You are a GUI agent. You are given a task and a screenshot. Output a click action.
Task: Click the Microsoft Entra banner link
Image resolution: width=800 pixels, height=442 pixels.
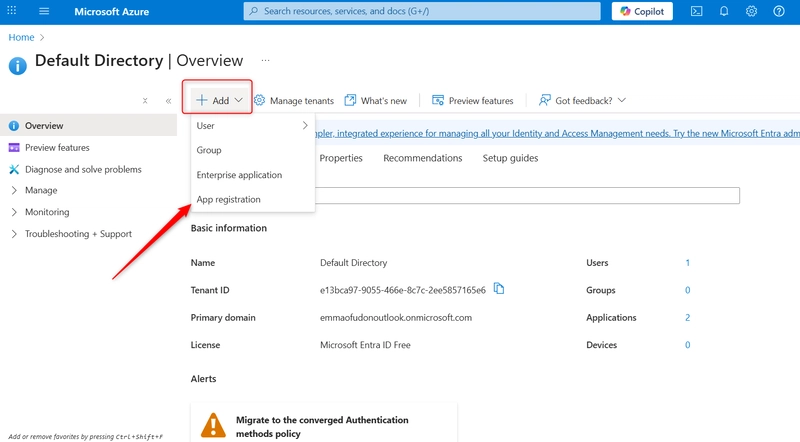click(x=557, y=133)
